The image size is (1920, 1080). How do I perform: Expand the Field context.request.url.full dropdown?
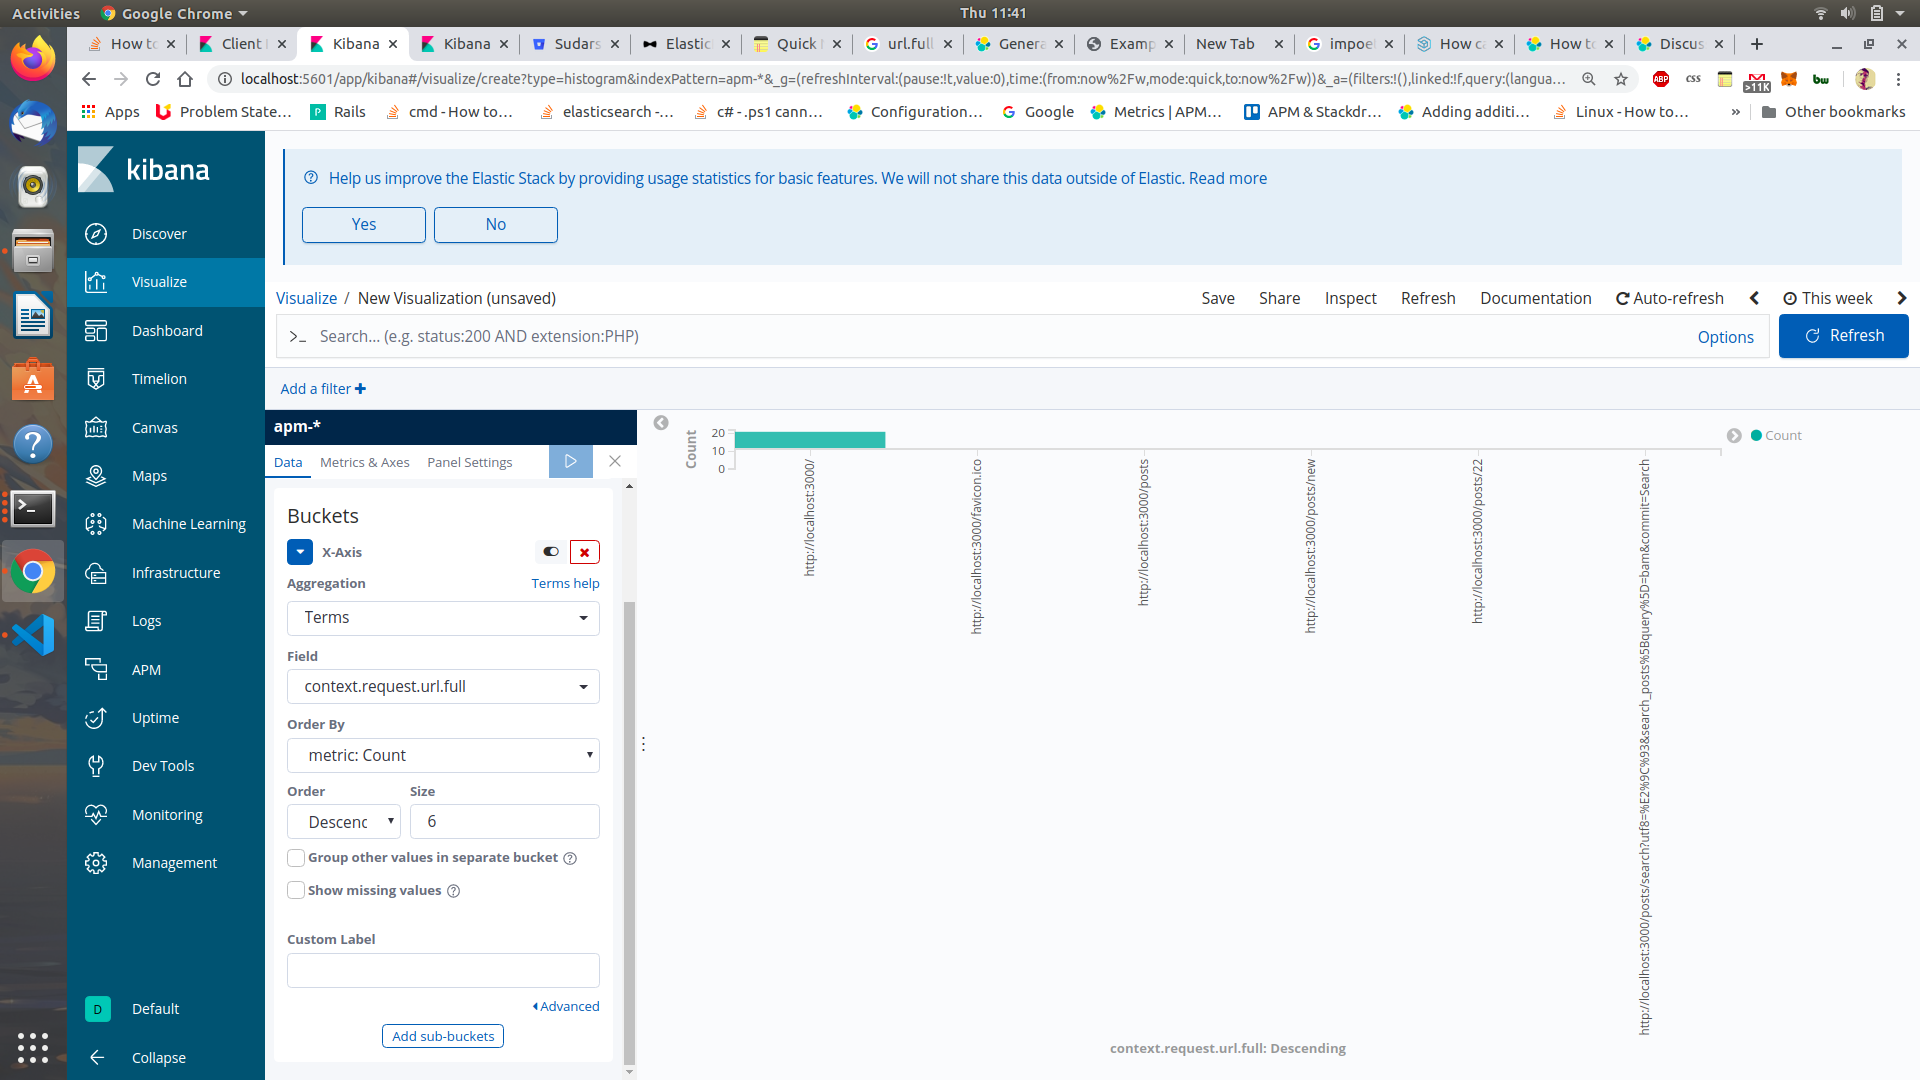coord(443,687)
